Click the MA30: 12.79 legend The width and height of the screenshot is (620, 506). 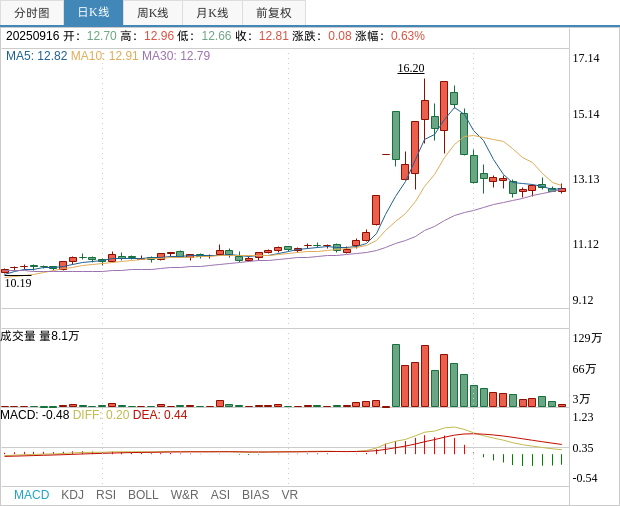click(x=176, y=56)
